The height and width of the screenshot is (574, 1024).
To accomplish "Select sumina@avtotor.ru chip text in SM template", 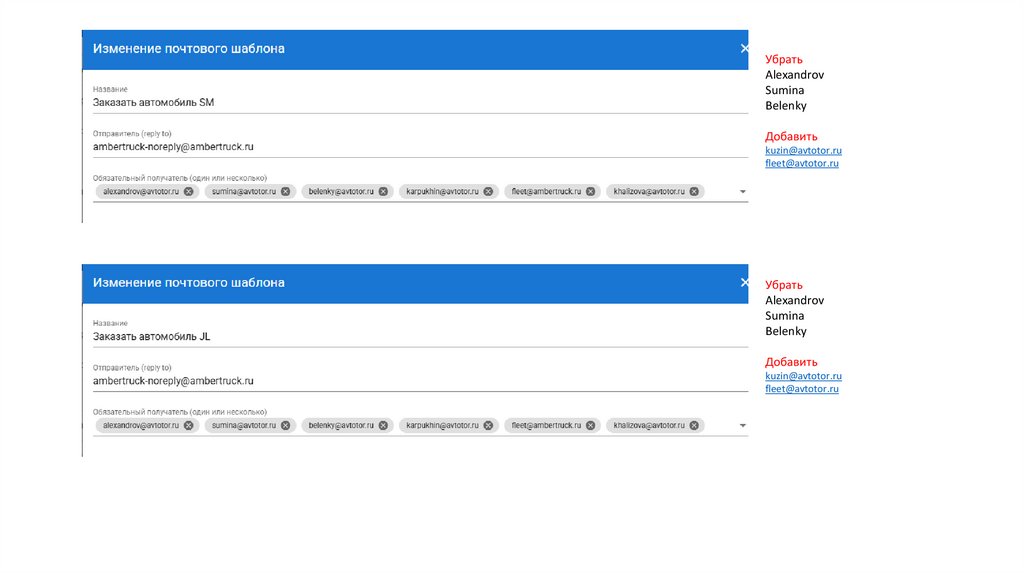I will [x=244, y=191].
